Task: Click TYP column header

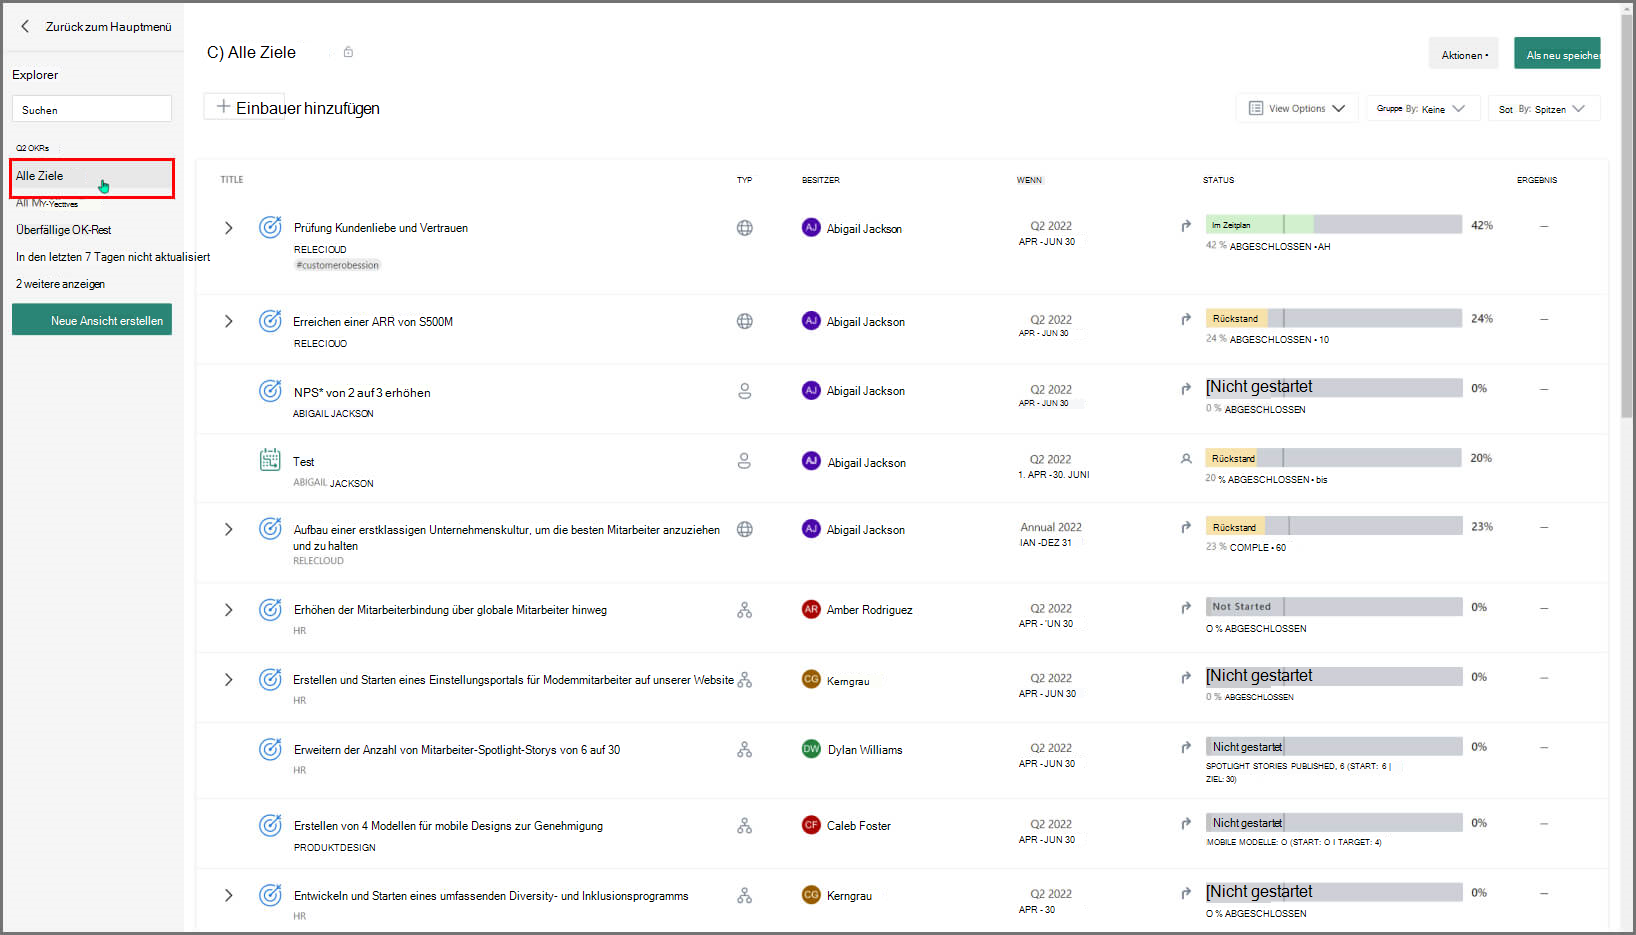Action: tap(744, 180)
